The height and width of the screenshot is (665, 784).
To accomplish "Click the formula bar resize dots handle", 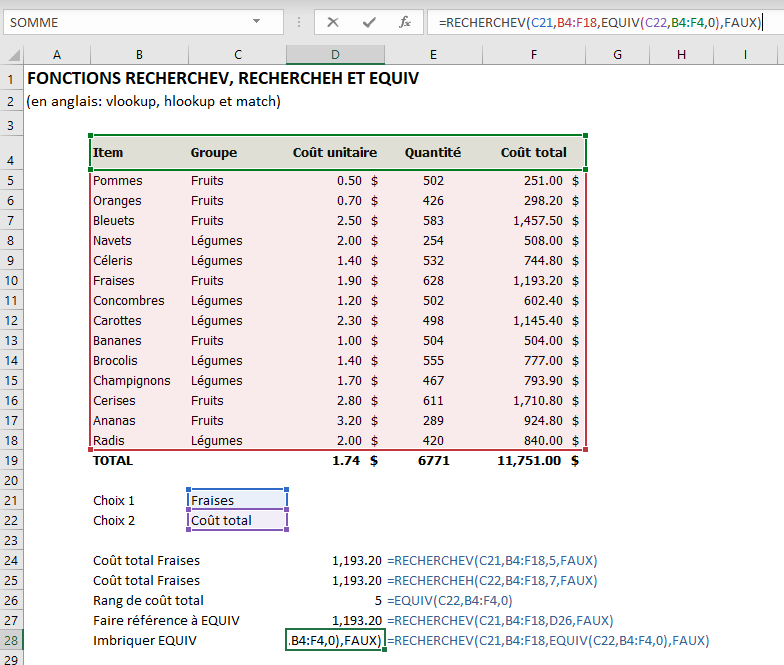I will (300, 22).
